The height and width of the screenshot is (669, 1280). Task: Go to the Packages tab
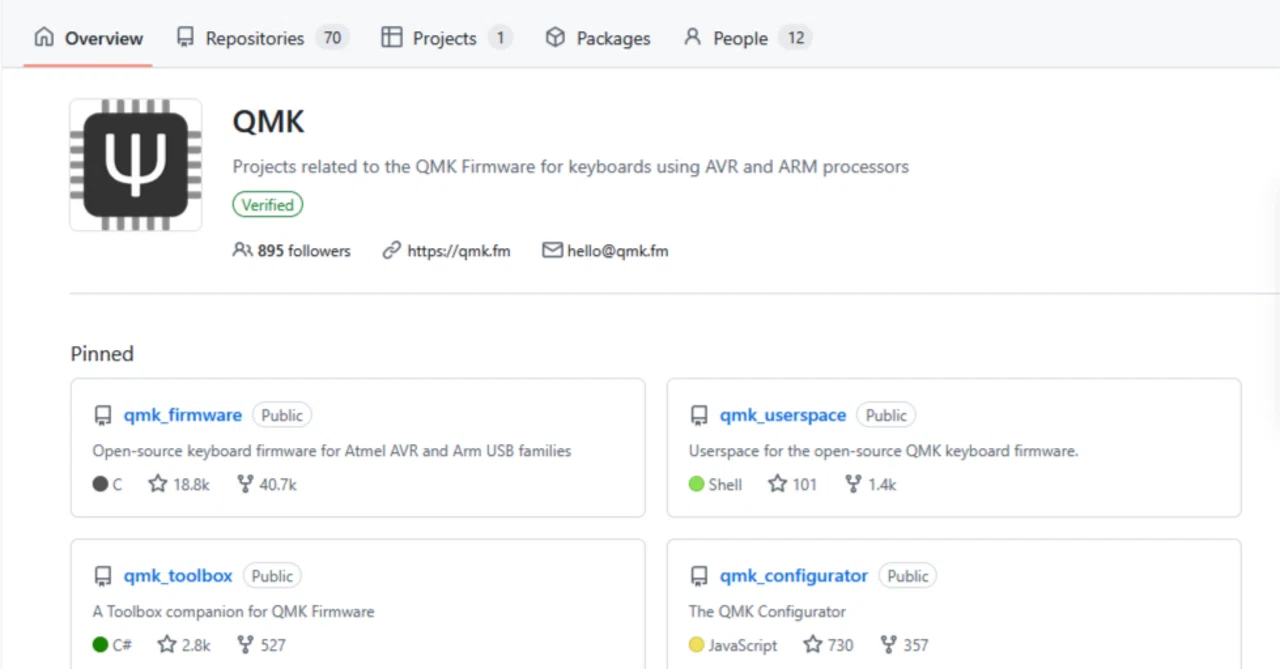598,38
